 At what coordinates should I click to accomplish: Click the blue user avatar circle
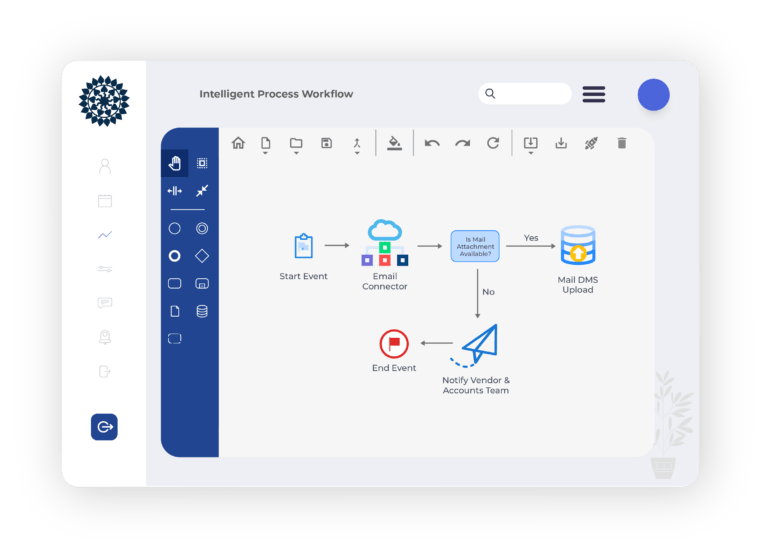coord(653,95)
